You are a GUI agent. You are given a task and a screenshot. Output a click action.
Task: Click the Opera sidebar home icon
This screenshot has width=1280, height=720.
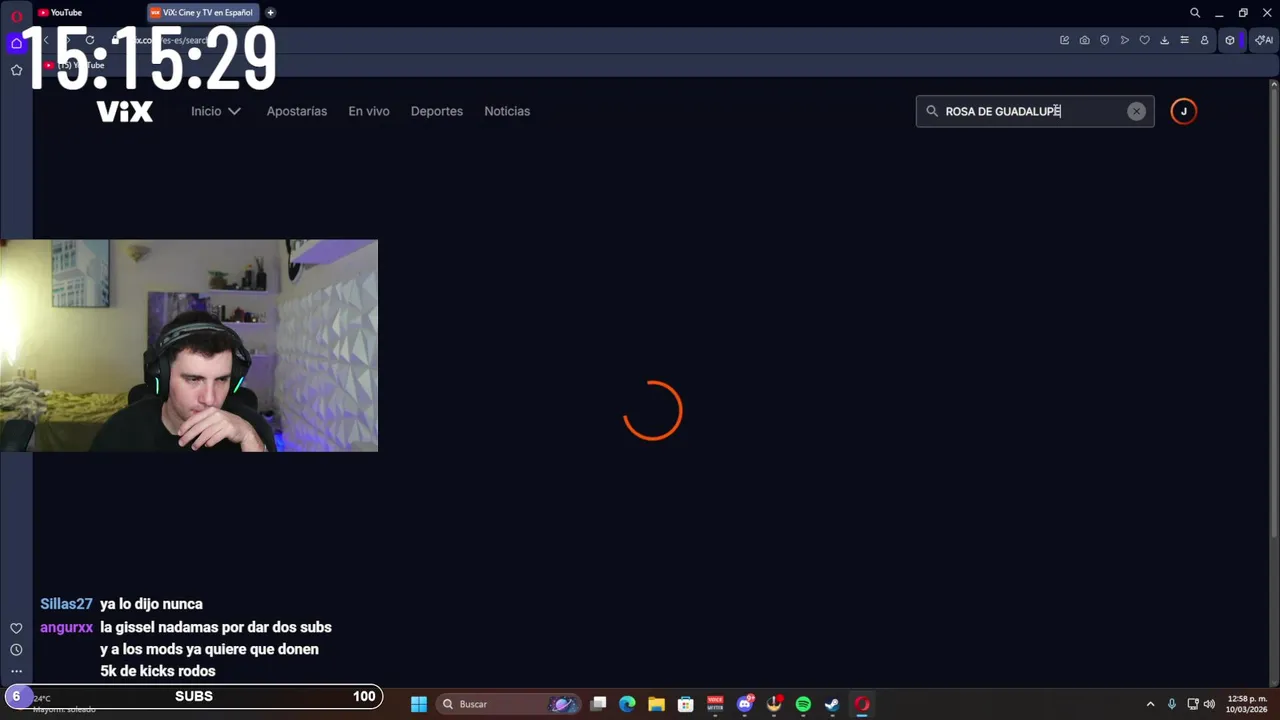tap(16, 43)
